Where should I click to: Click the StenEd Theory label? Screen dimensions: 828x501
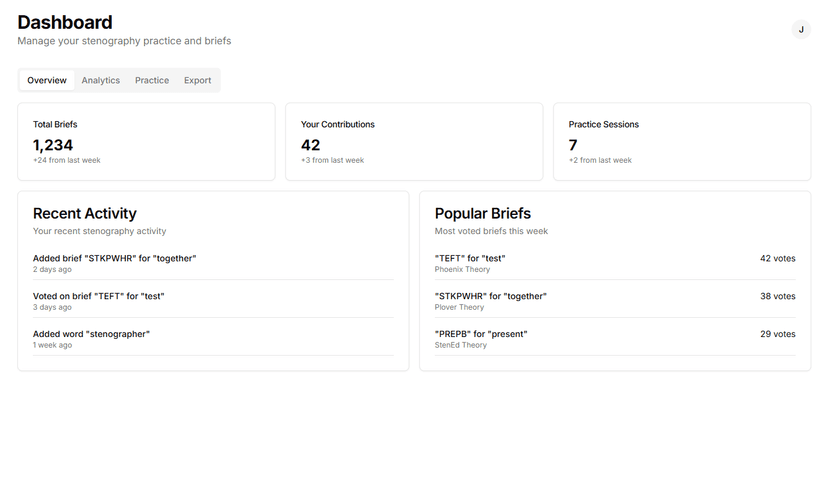[x=460, y=345]
